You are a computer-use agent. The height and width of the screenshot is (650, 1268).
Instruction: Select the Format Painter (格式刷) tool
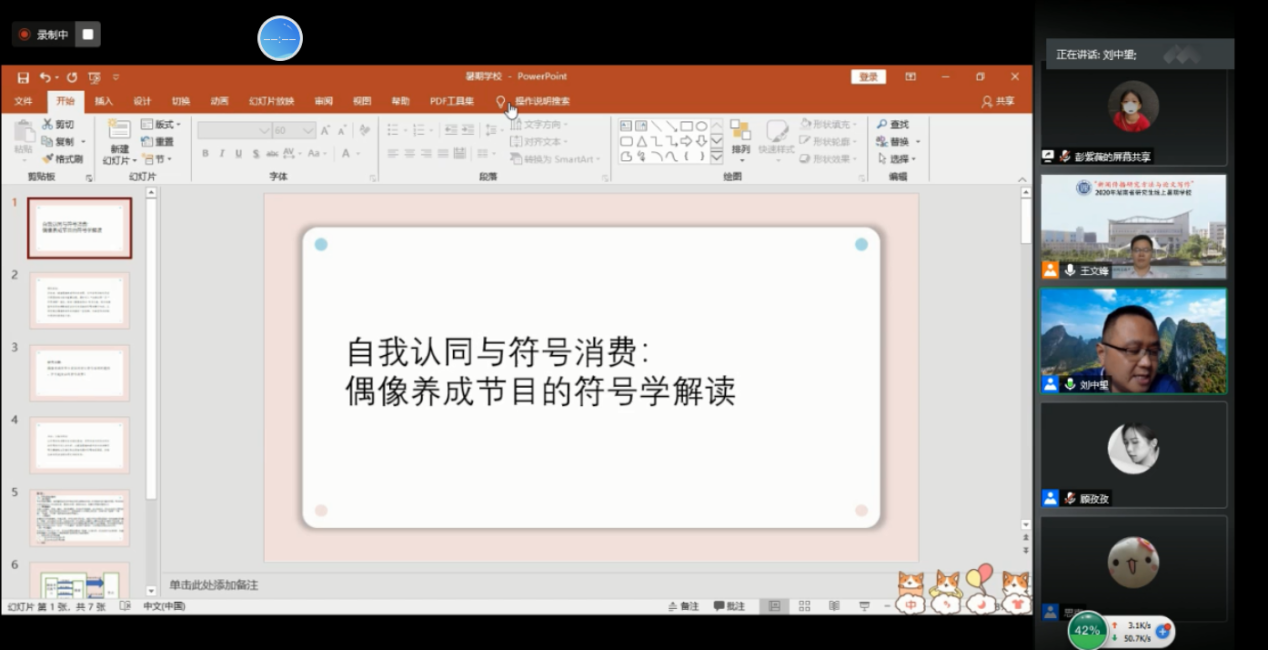pyautogui.click(x=63, y=159)
